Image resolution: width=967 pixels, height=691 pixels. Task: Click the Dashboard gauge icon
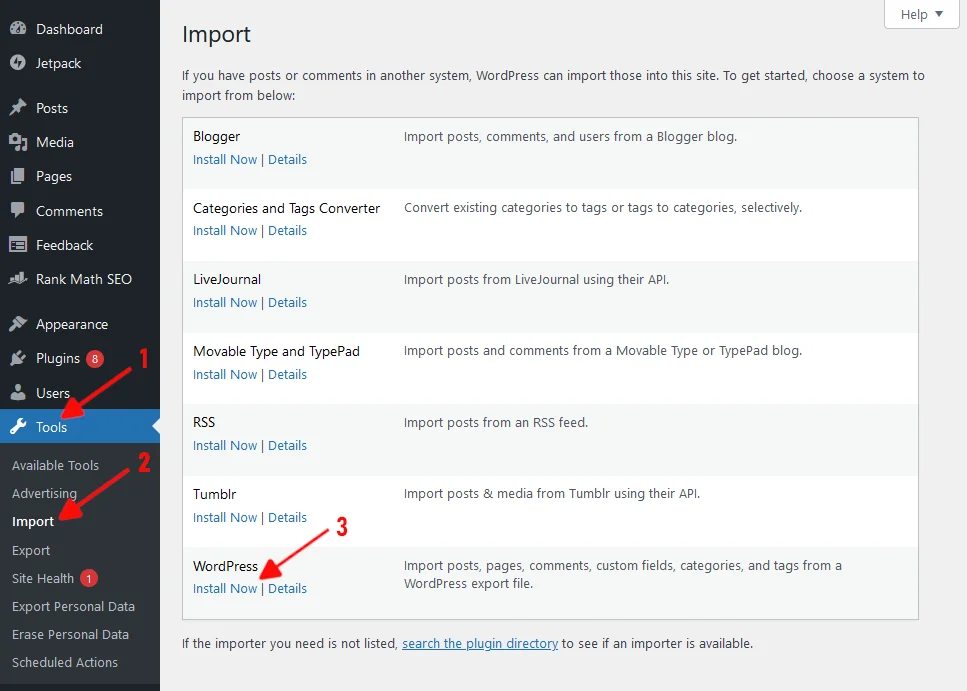(18, 29)
